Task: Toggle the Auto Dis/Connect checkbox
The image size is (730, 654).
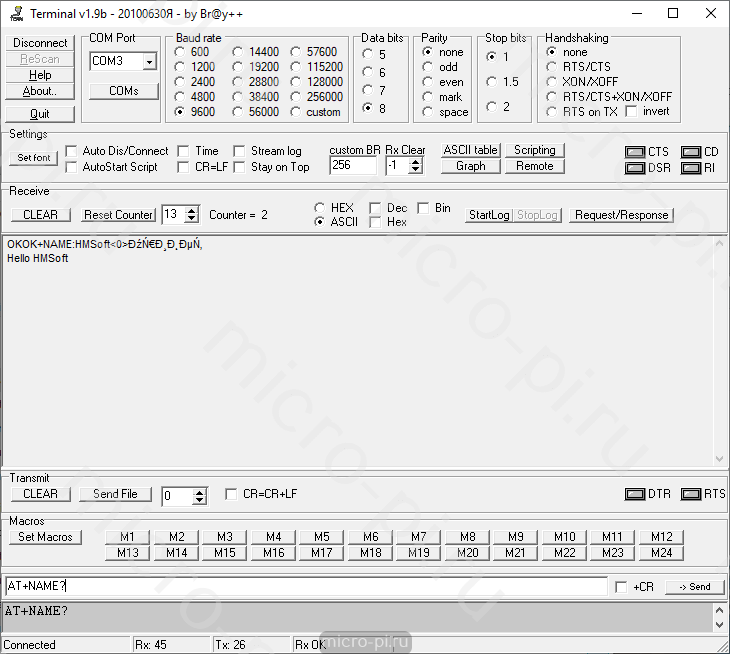Action: tap(71, 151)
